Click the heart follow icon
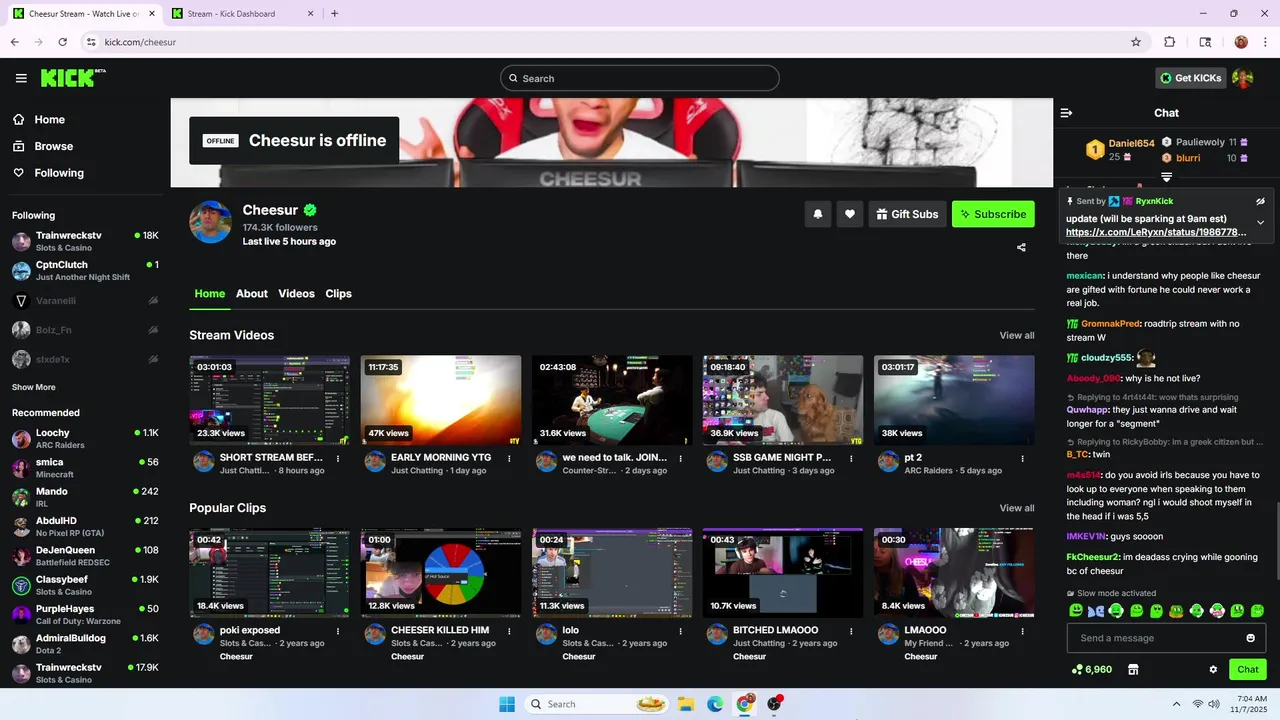1280x720 pixels. pos(850,214)
